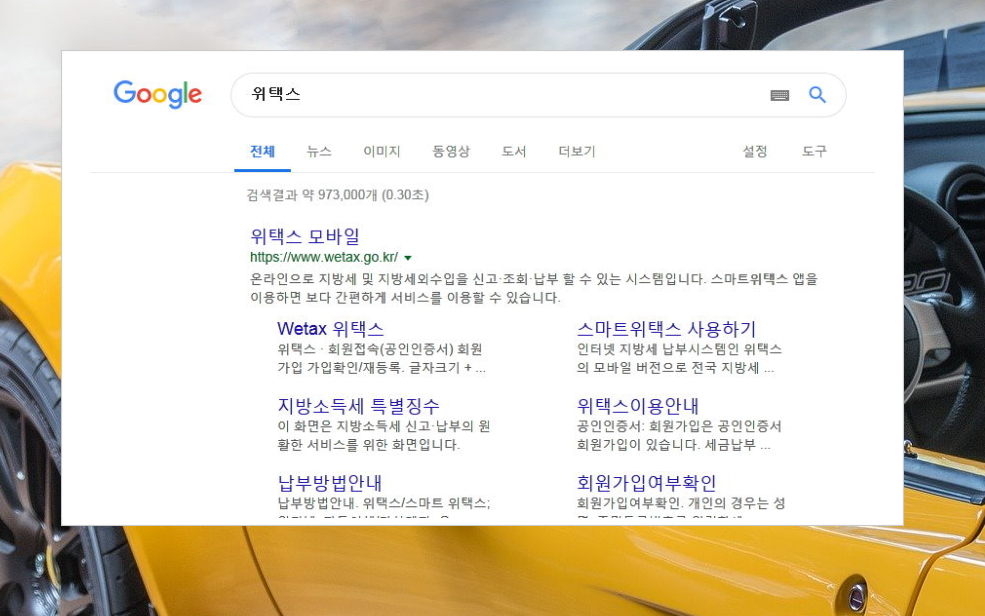
Task: Open the 설정 menu
Action: (755, 151)
